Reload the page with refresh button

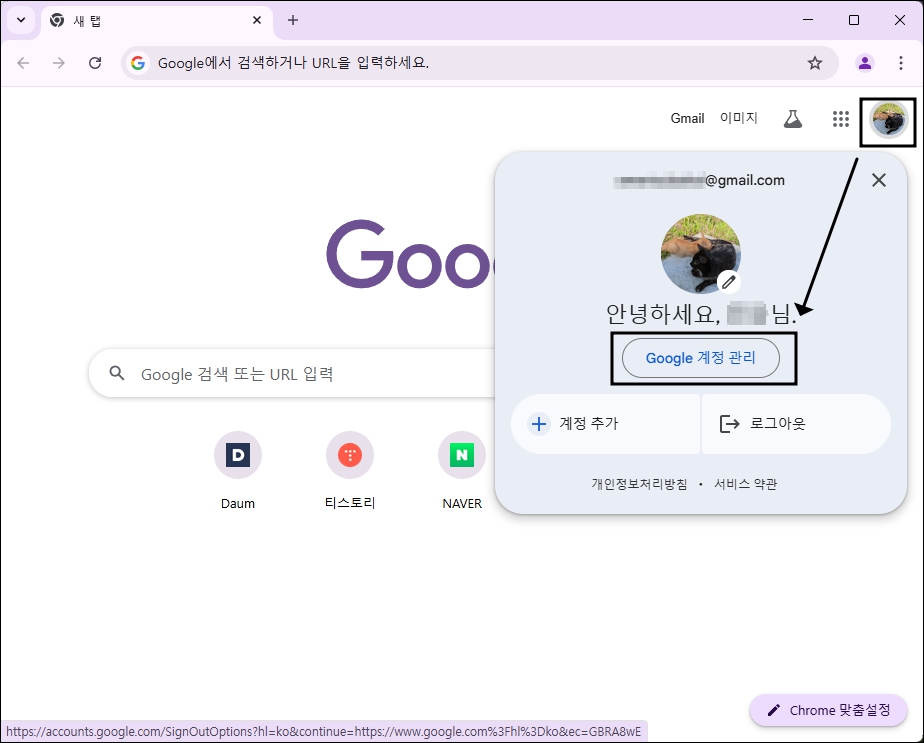(x=95, y=62)
